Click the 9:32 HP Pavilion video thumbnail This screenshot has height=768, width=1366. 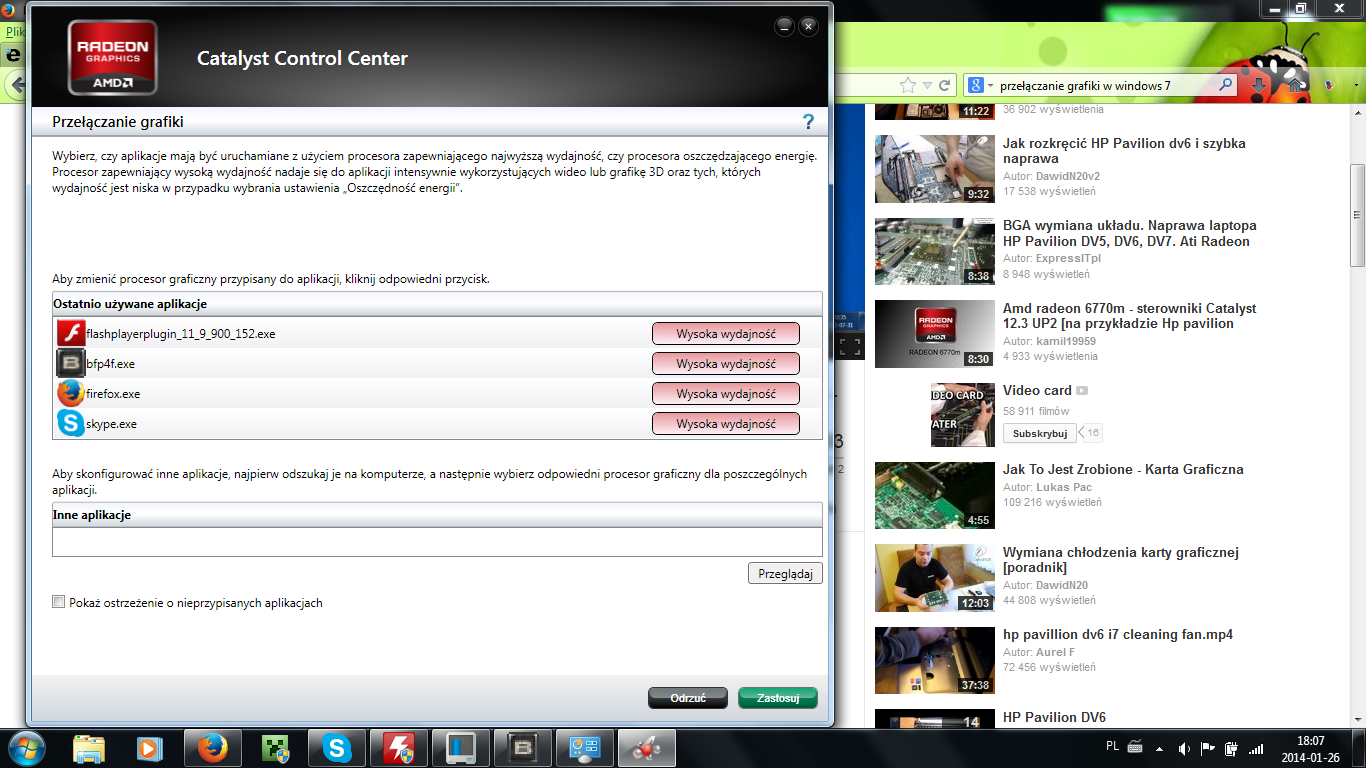pos(935,169)
